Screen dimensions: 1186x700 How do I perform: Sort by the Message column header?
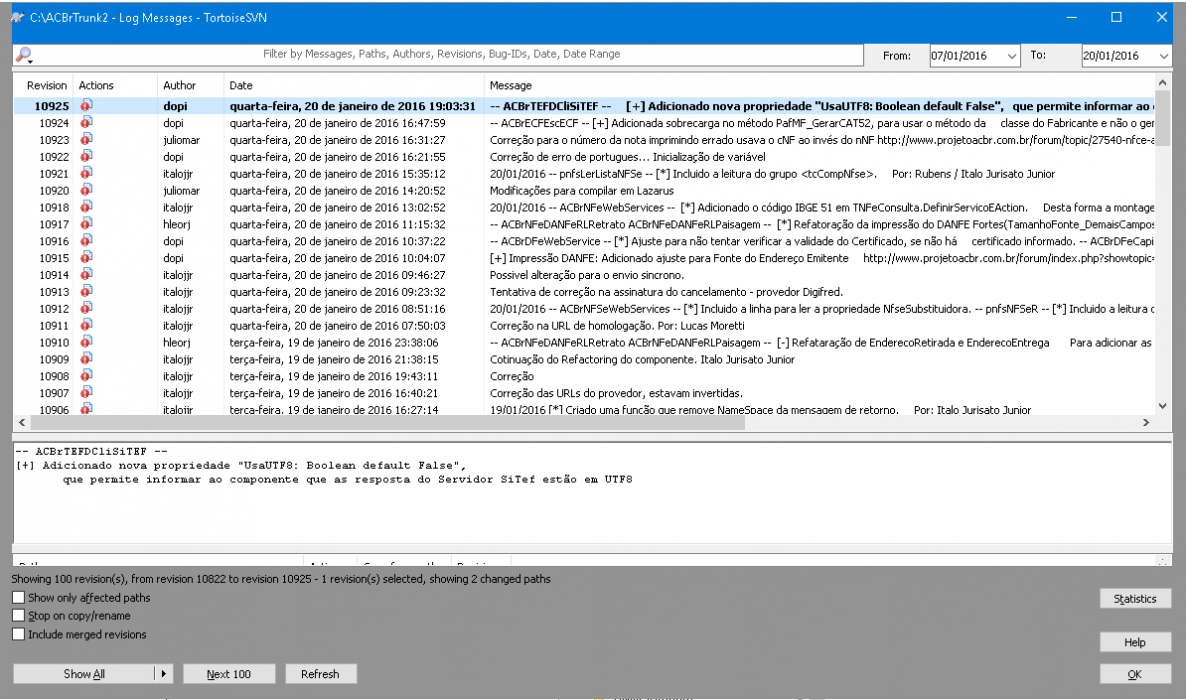tap(820, 86)
